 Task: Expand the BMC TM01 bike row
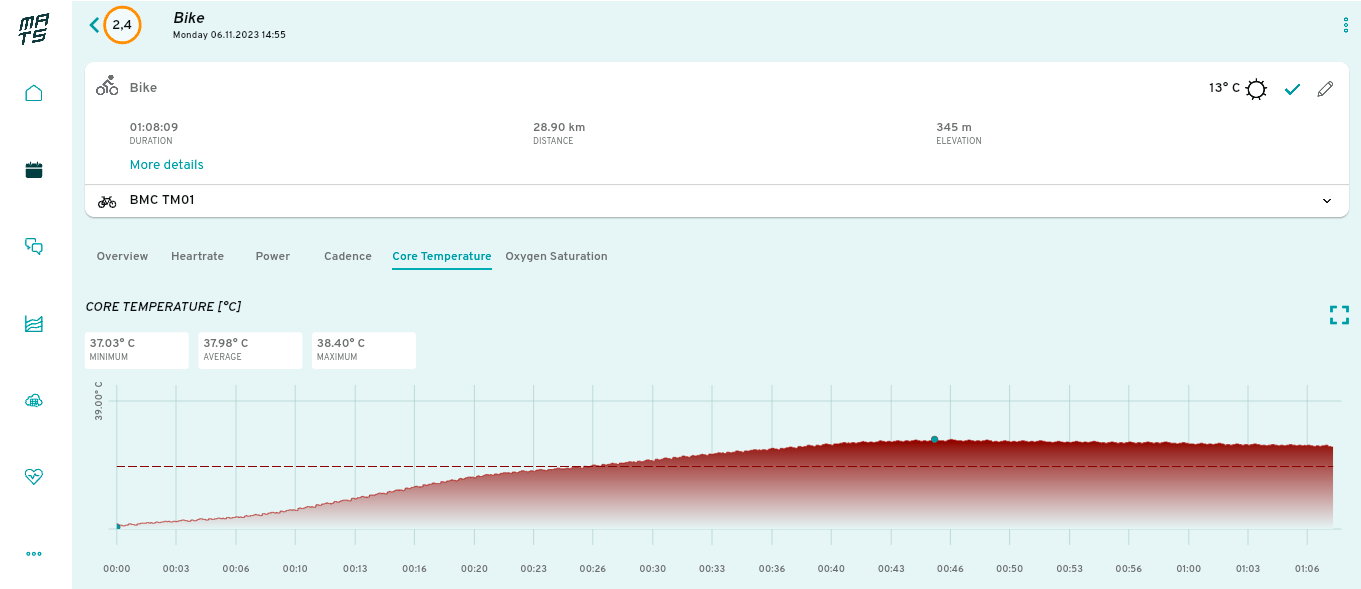pos(1327,201)
